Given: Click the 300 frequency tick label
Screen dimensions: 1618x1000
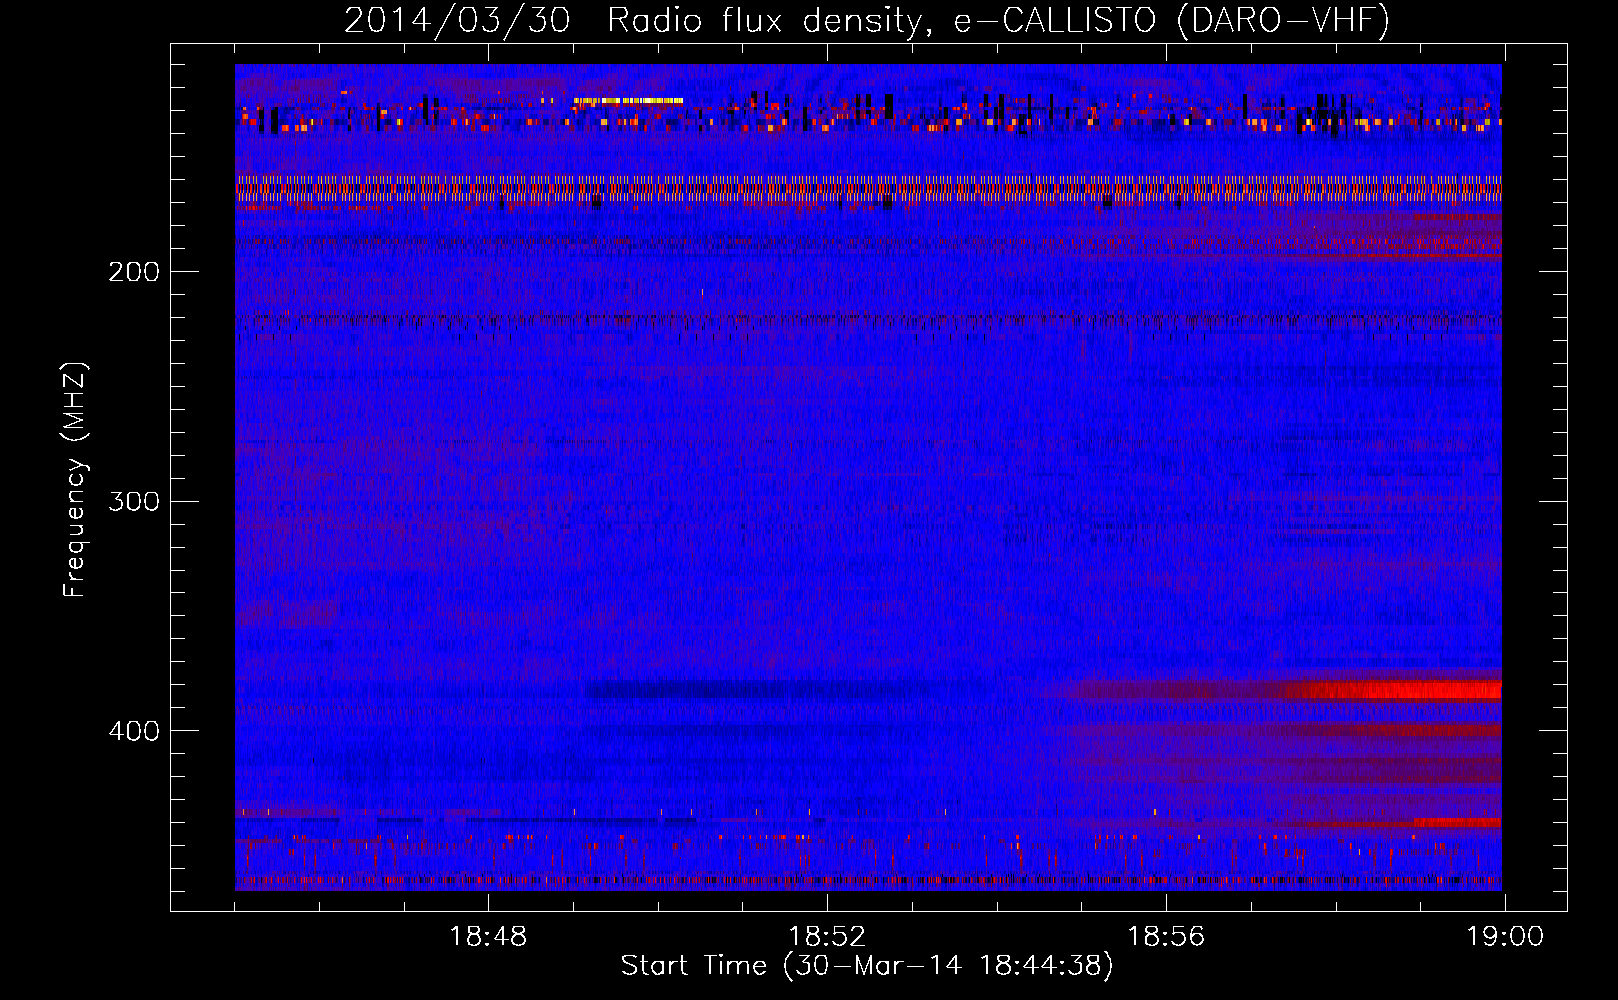Looking at the screenshot, I should 134,501.
